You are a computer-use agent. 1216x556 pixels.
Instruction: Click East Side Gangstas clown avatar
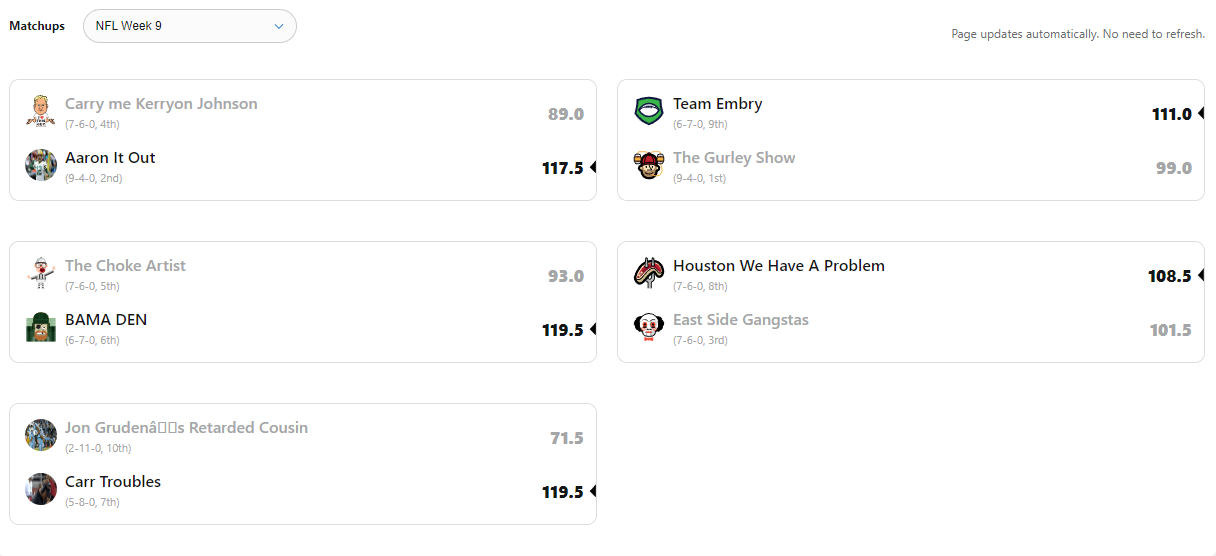pyautogui.click(x=649, y=327)
